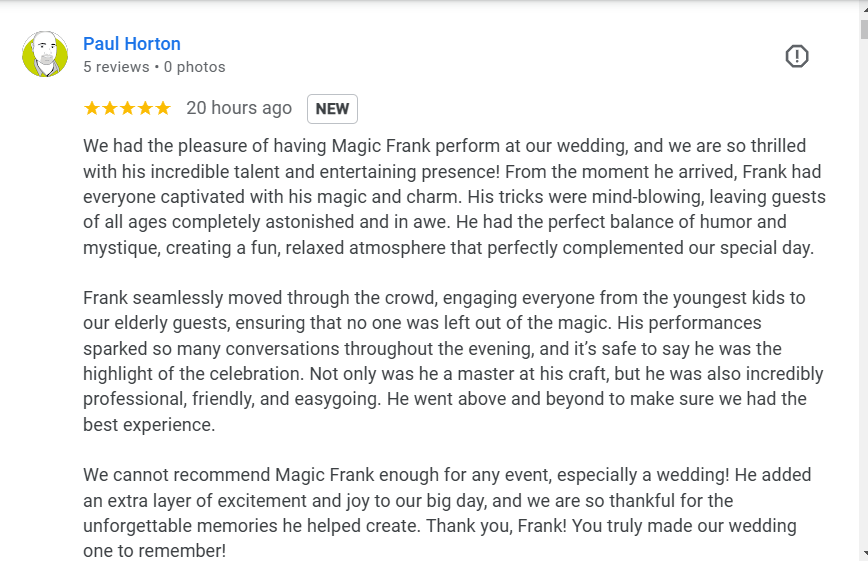Click the "0 photos" text
Viewport: 868px width, 561px height.
coord(195,67)
